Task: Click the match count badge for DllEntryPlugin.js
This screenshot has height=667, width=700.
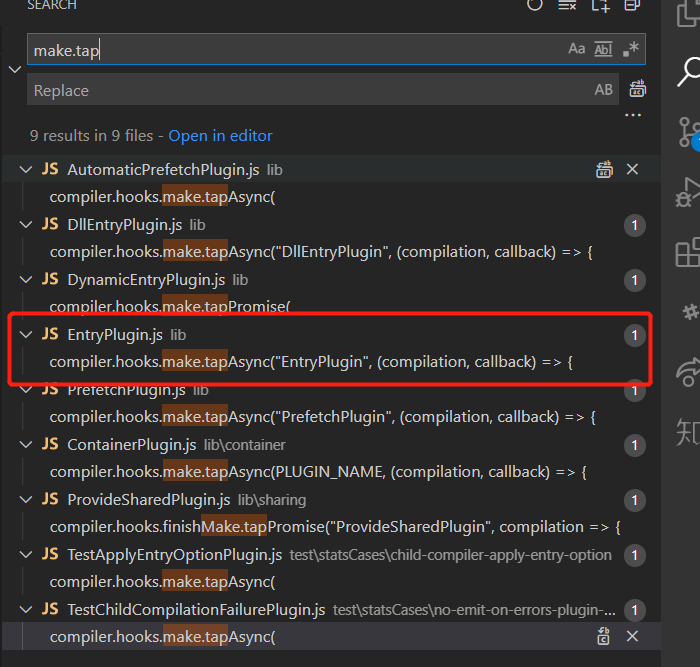Action: point(634,225)
